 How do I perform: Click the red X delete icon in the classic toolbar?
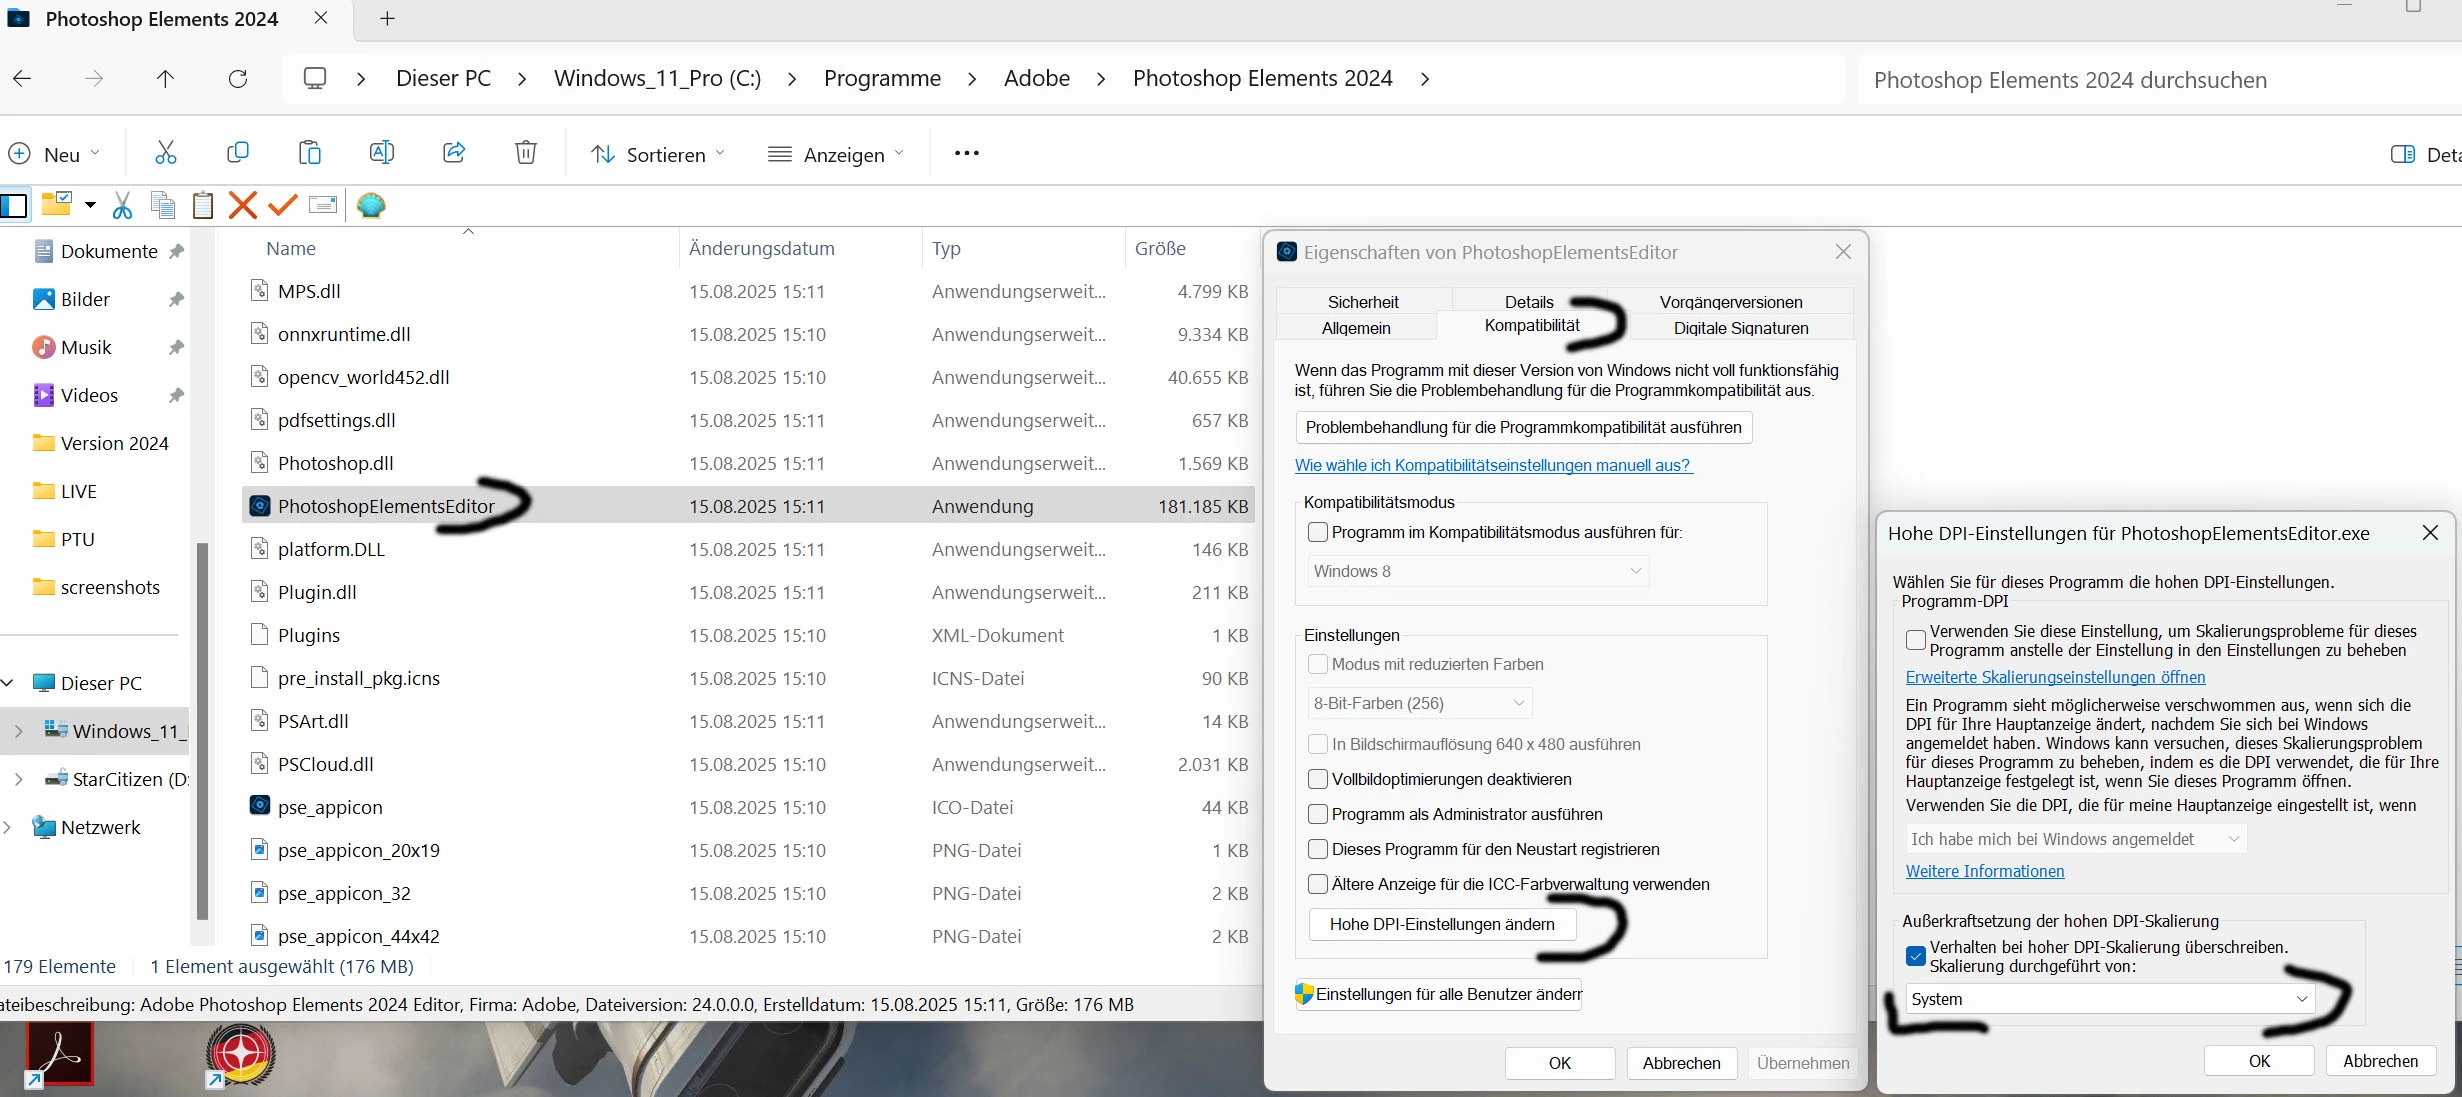[x=242, y=205]
